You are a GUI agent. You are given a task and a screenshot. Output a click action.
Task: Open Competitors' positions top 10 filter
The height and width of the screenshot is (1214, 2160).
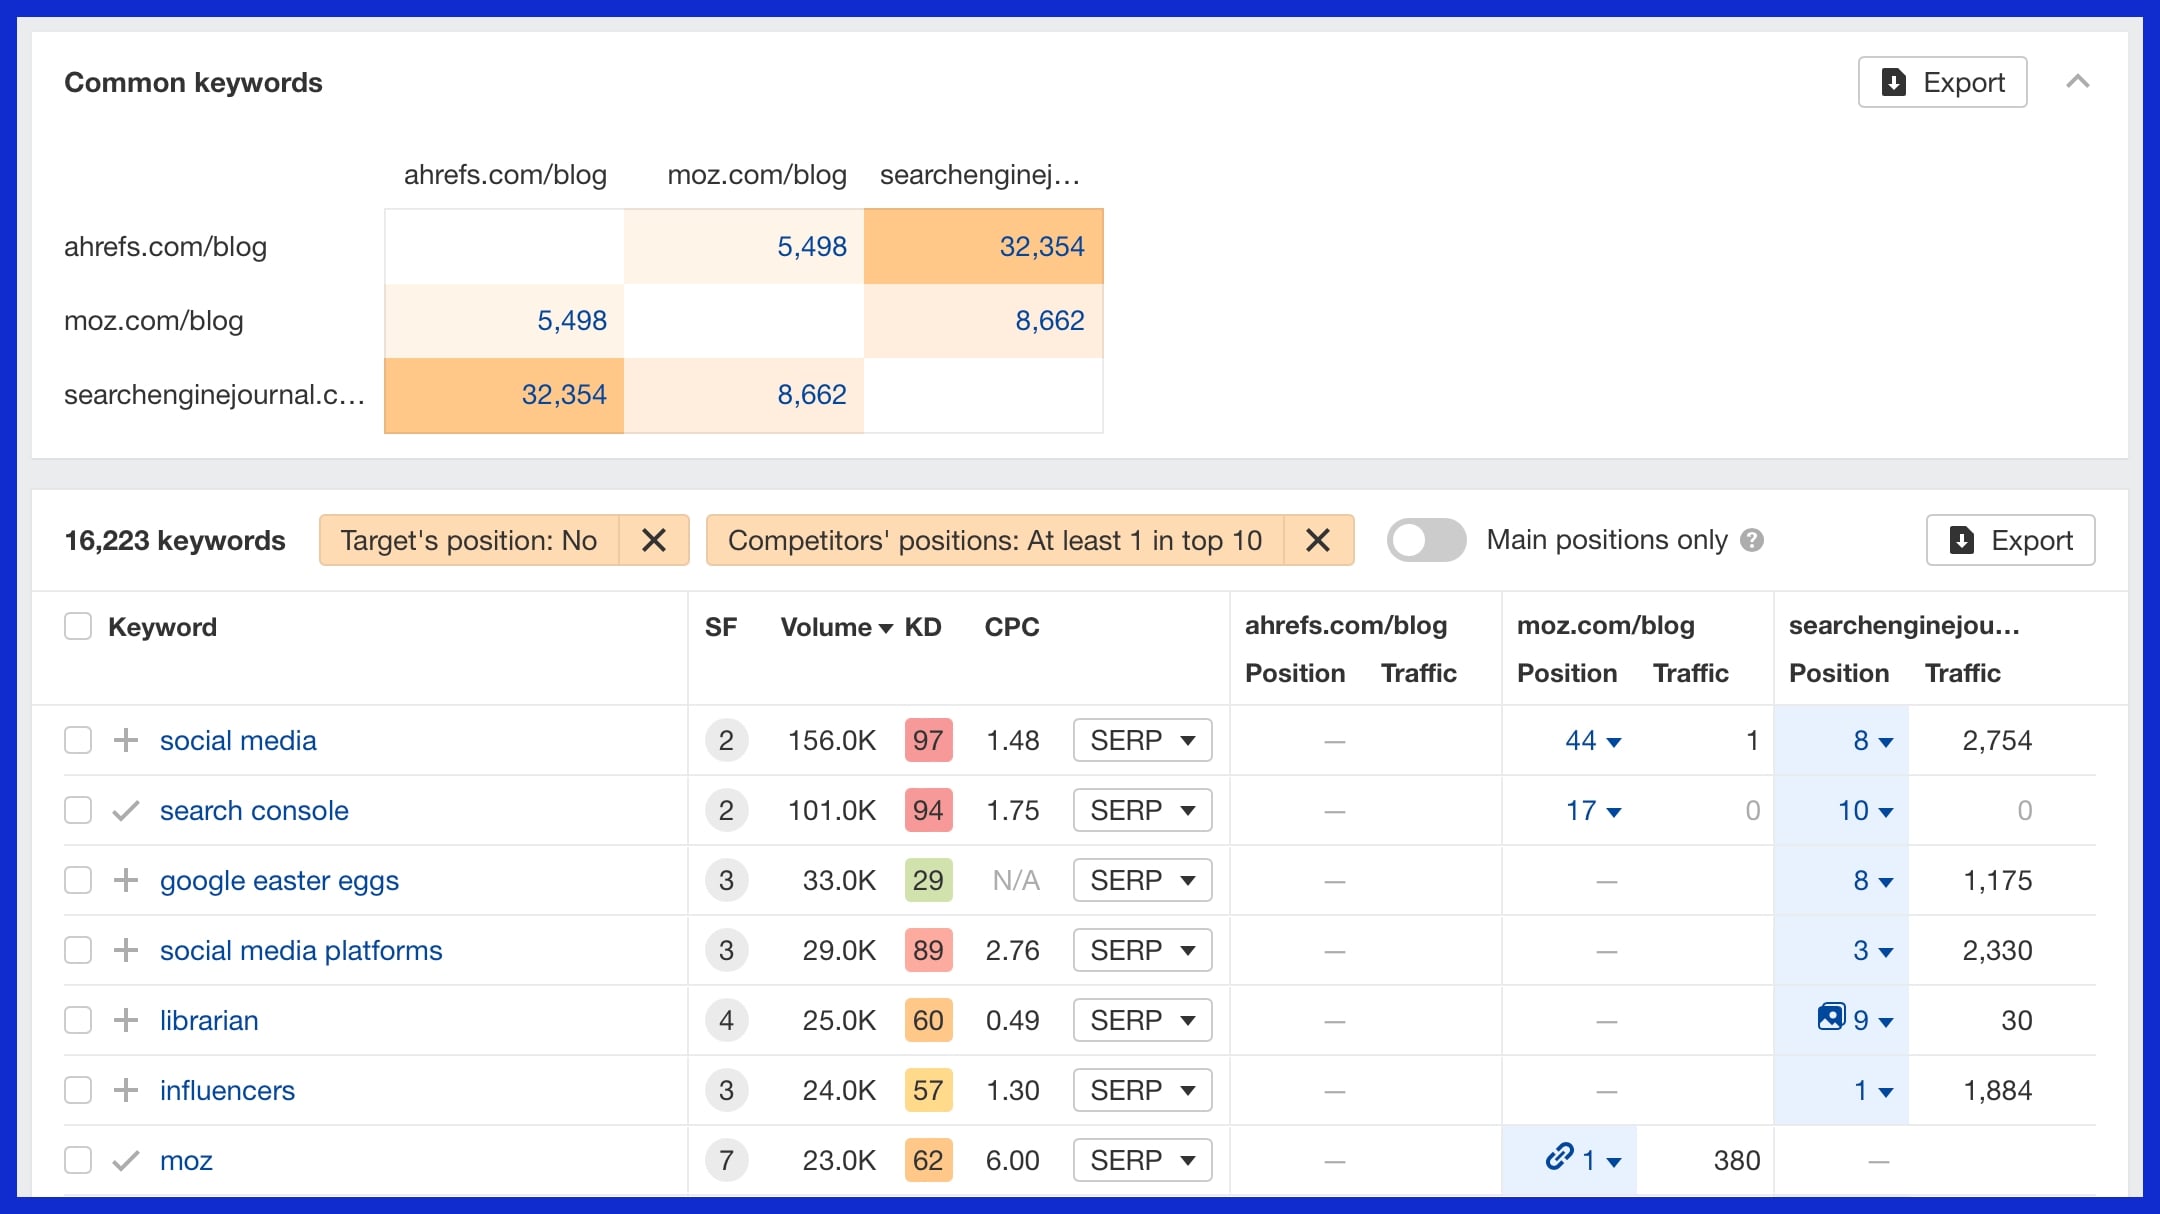[995, 540]
